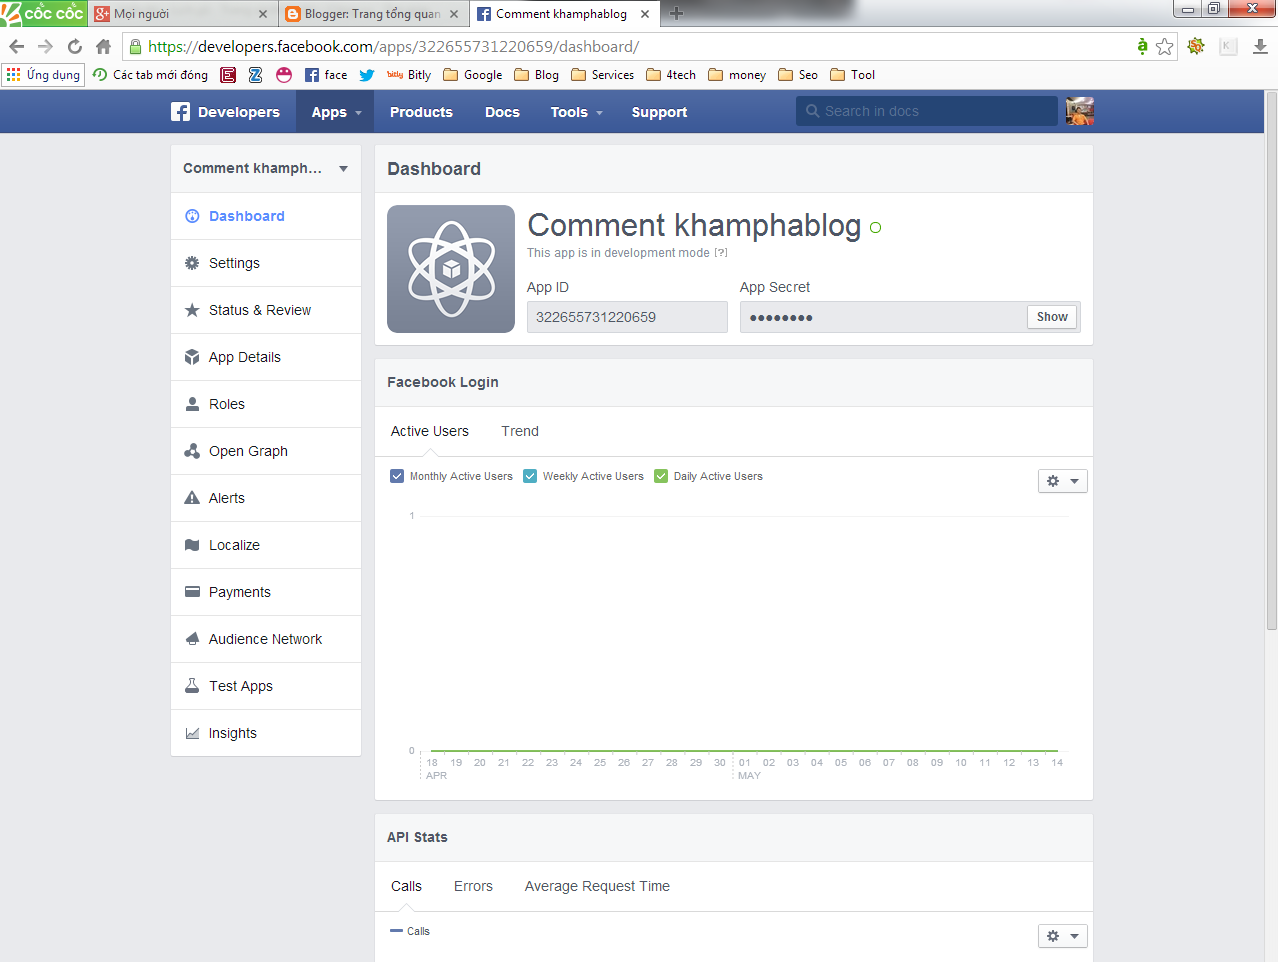
Task: Expand the Comment khamph... app selector
Action: tap(266, 168)
